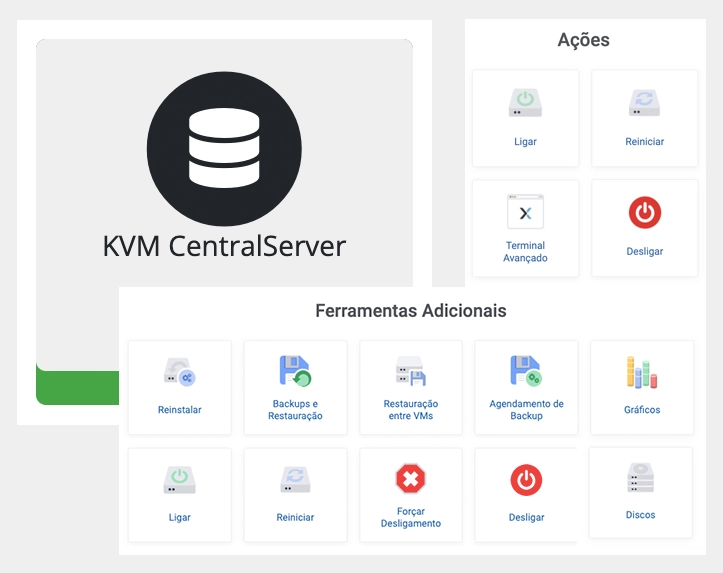Select the KVM CentralServer title text
Screen dimensions: 723x573
[224, 245]
